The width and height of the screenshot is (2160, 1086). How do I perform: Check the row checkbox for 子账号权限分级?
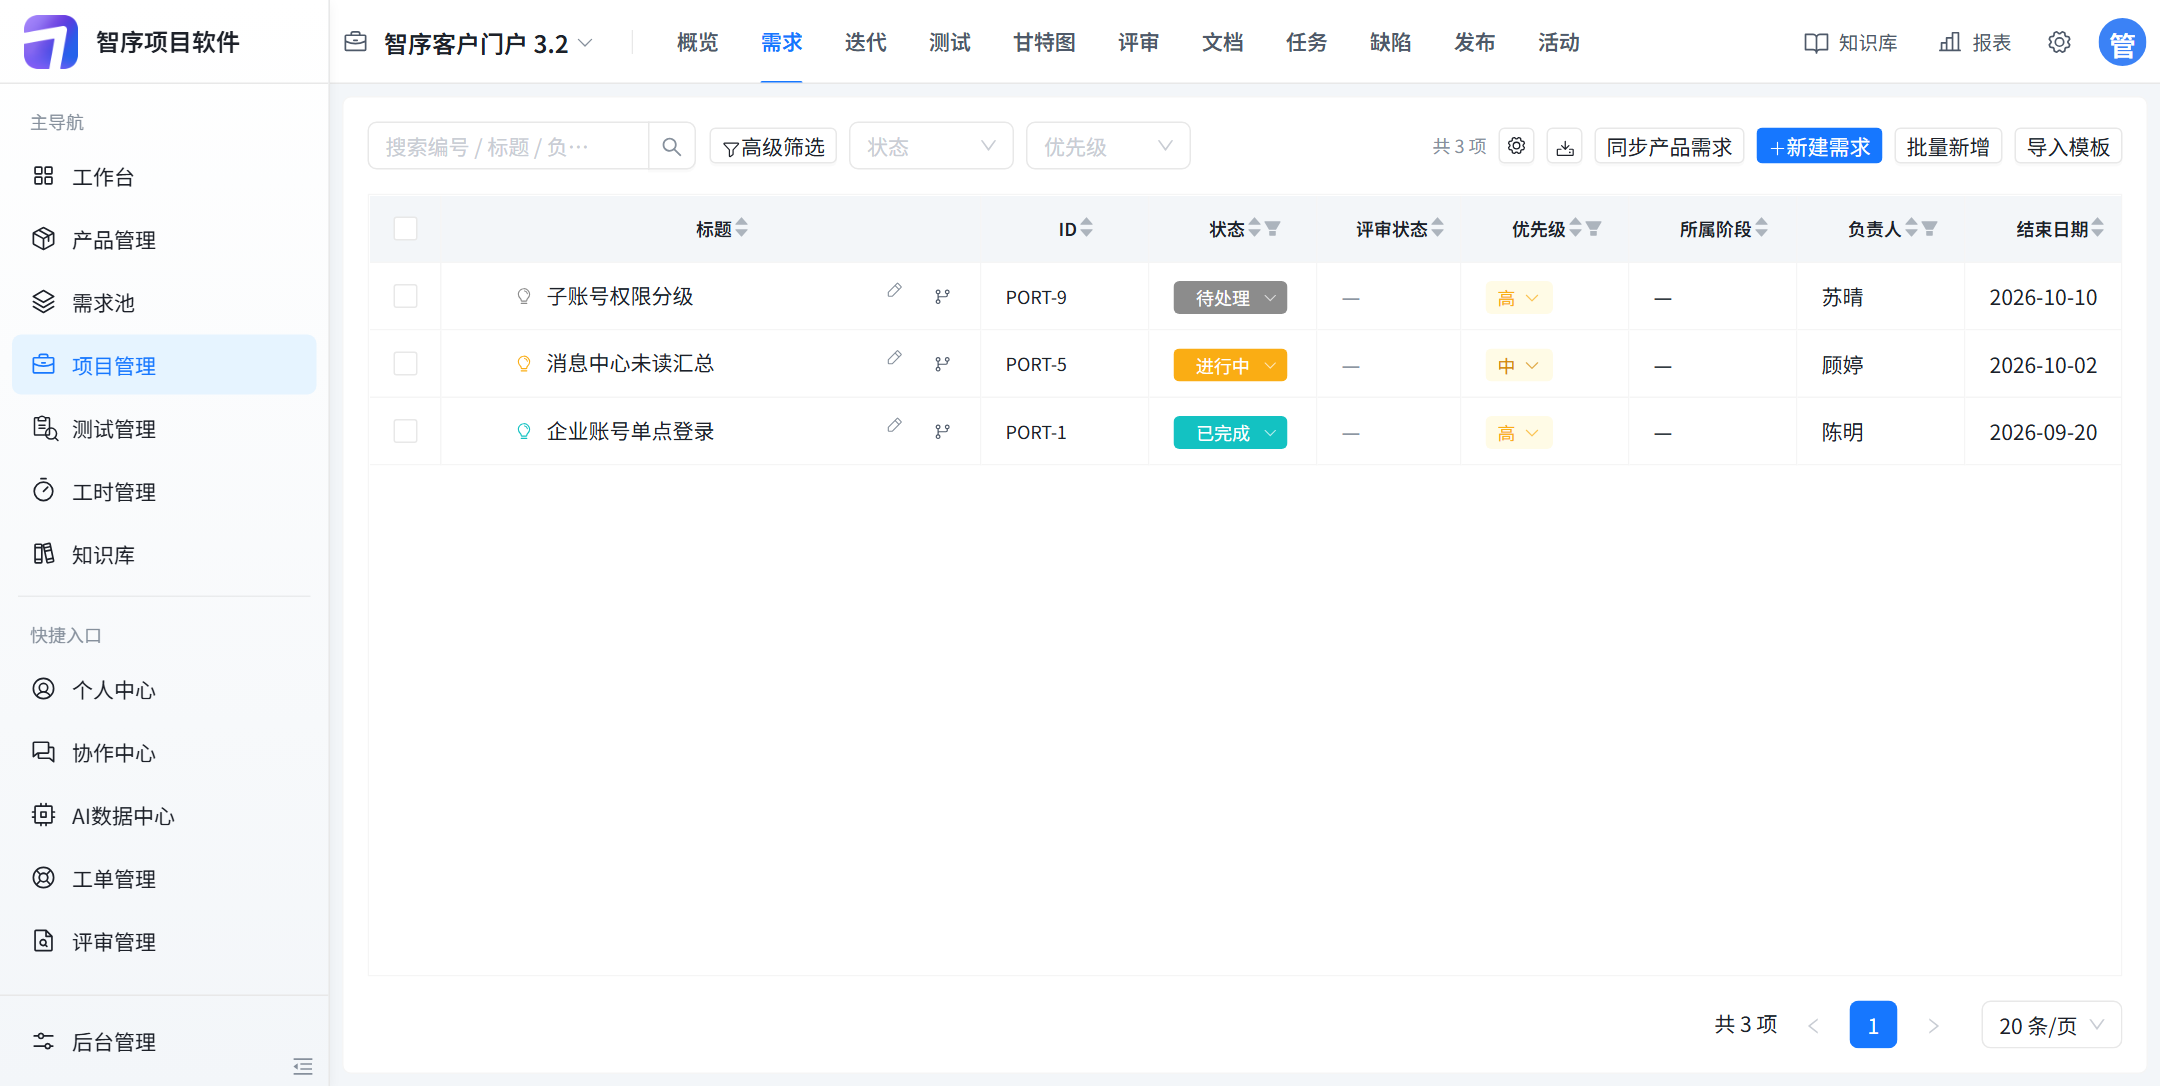pos(405,296)
